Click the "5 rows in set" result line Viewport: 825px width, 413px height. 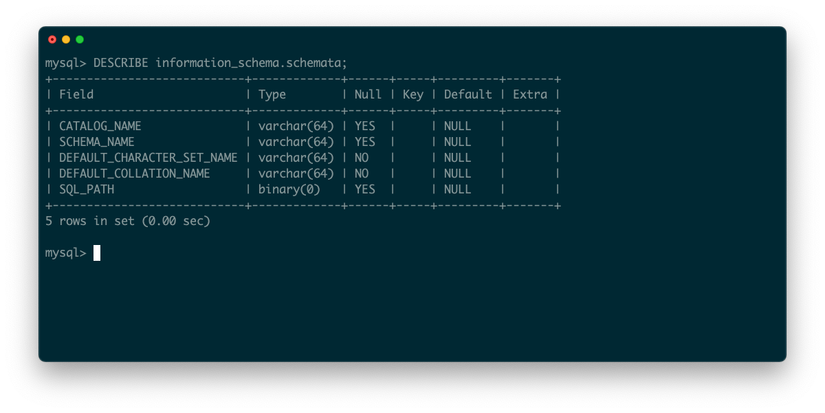point(128,221)
